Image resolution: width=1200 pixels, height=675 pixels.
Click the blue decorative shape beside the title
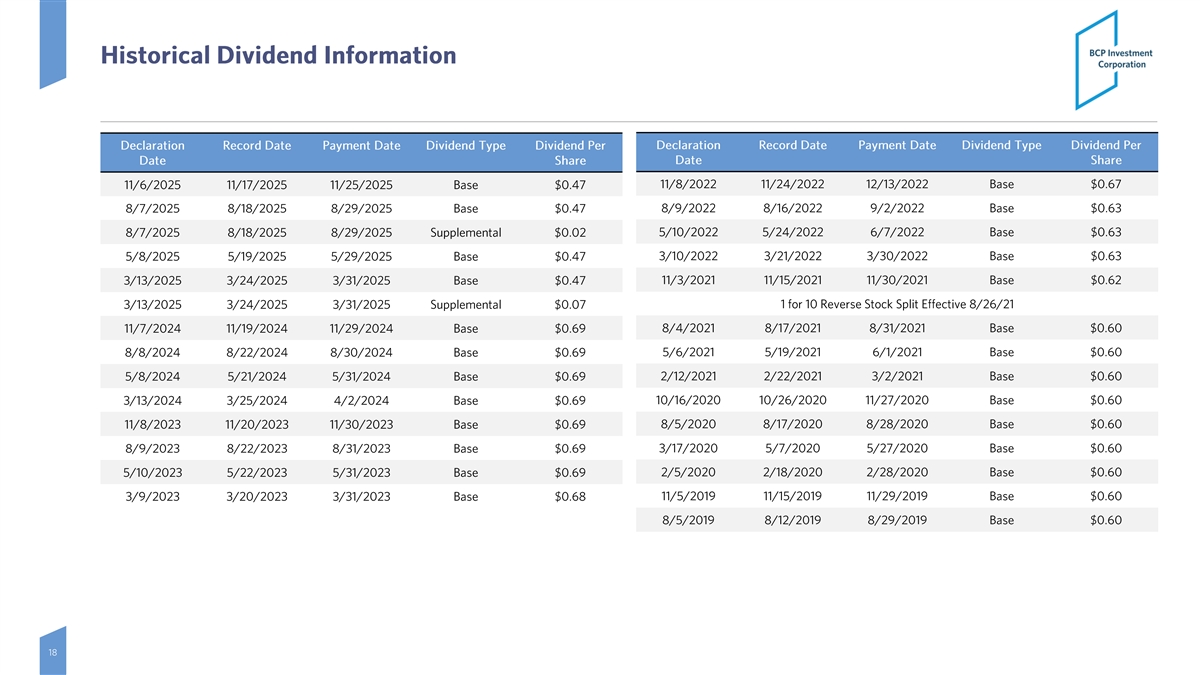tap(52, 44)
